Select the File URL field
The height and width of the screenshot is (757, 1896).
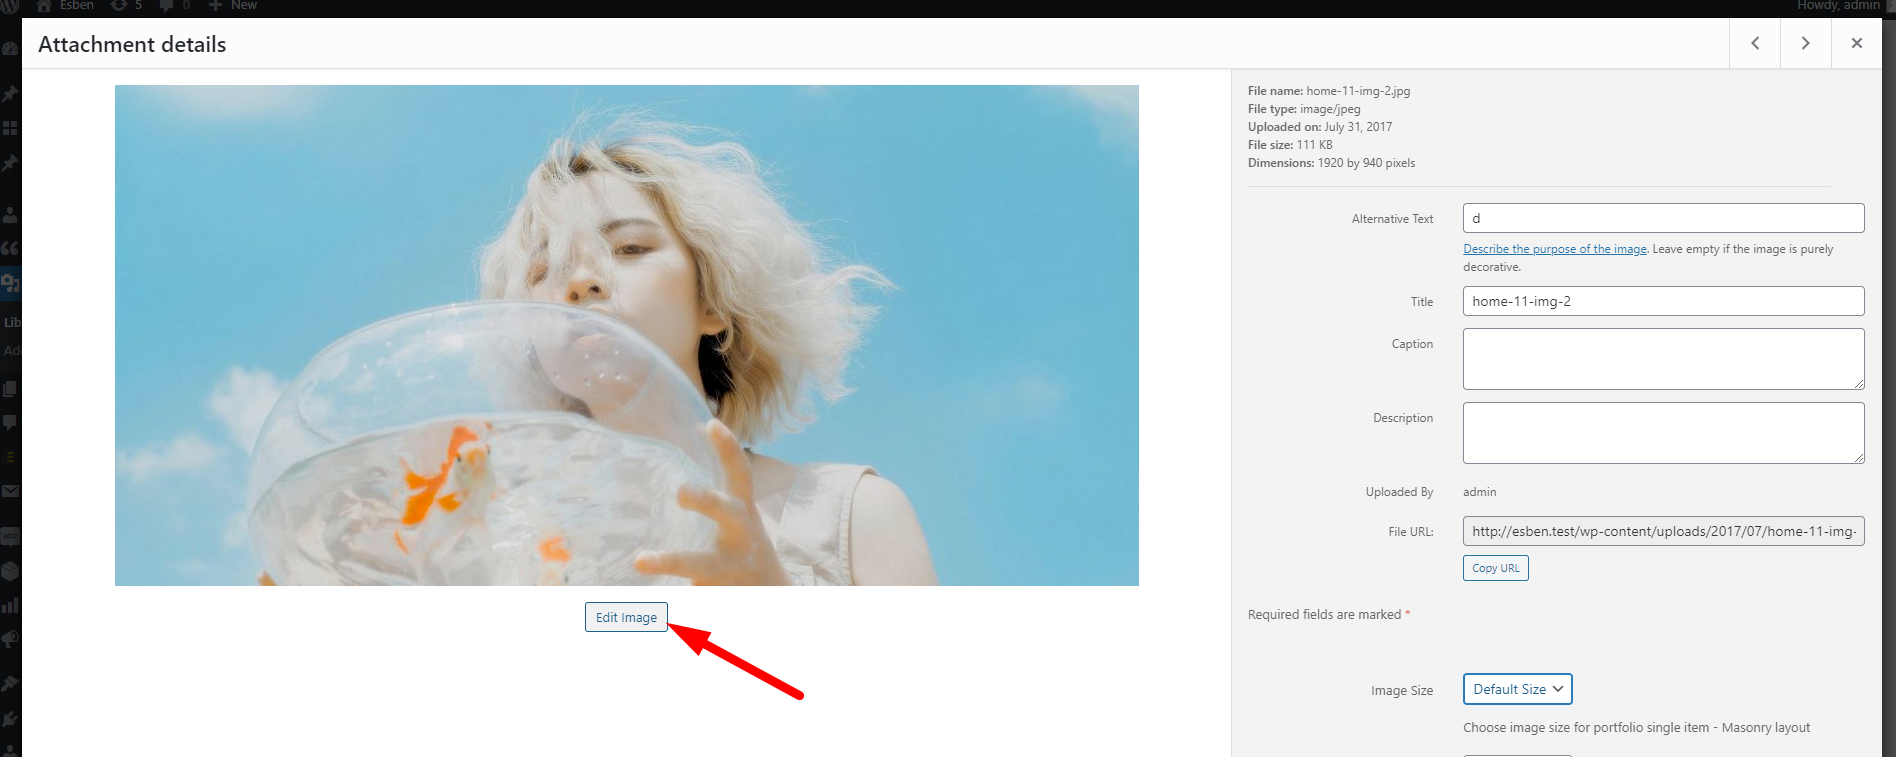point(1664,531)
